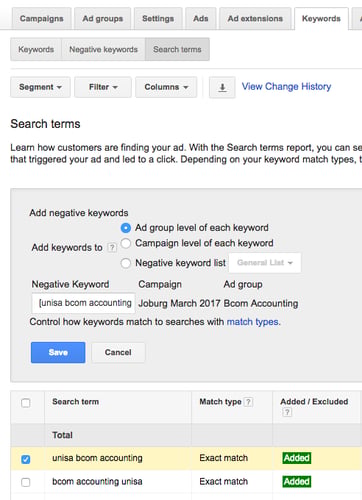362x500 pixels.
Task: Select the main Keywords tab
Action: pos(321,19)
